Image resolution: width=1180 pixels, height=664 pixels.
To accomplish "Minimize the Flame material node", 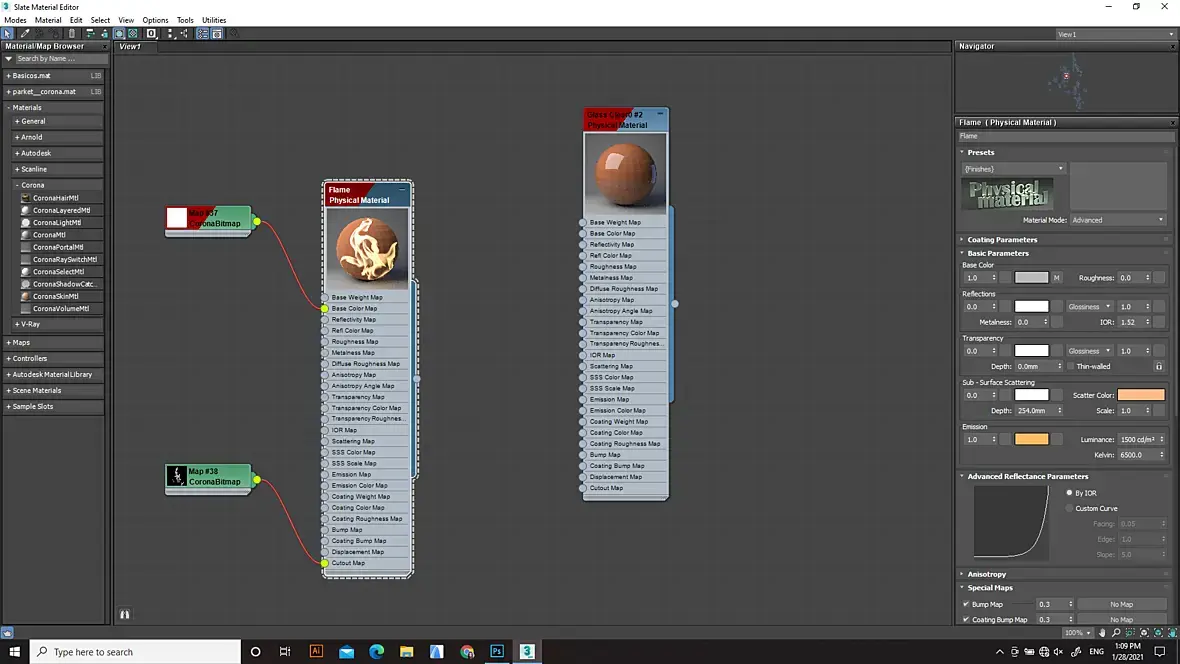I will point(402,189).
